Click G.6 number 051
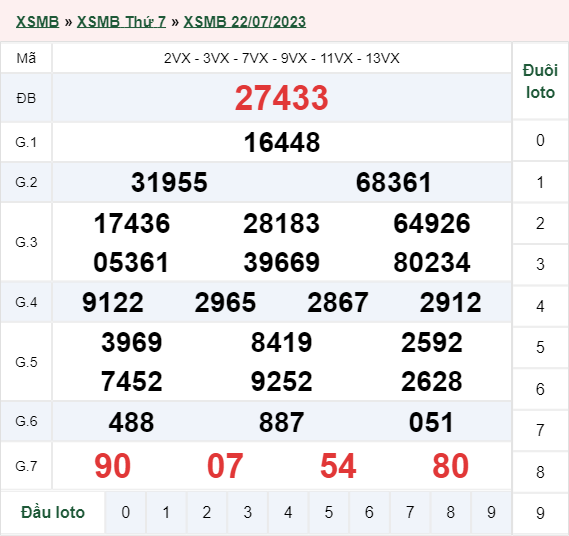Image resolution: width=569 pixels, height=536 pixels. pyautogui.click(x=431, y=422)
